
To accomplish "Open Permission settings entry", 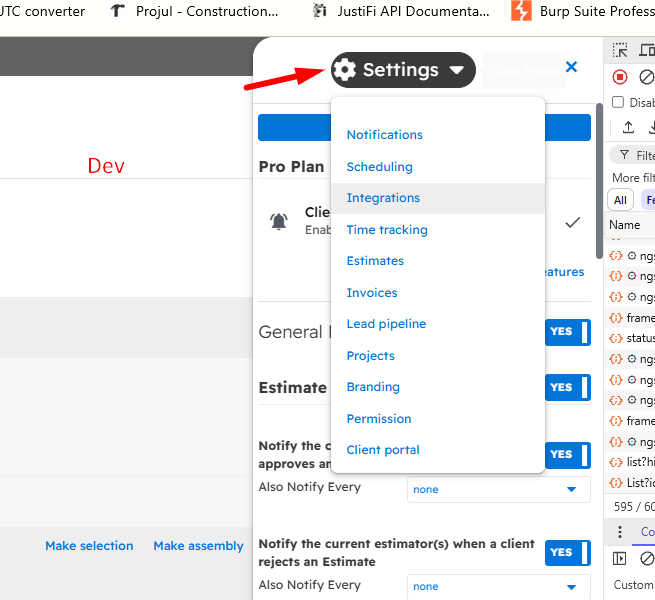I will (x=379, y=419).
